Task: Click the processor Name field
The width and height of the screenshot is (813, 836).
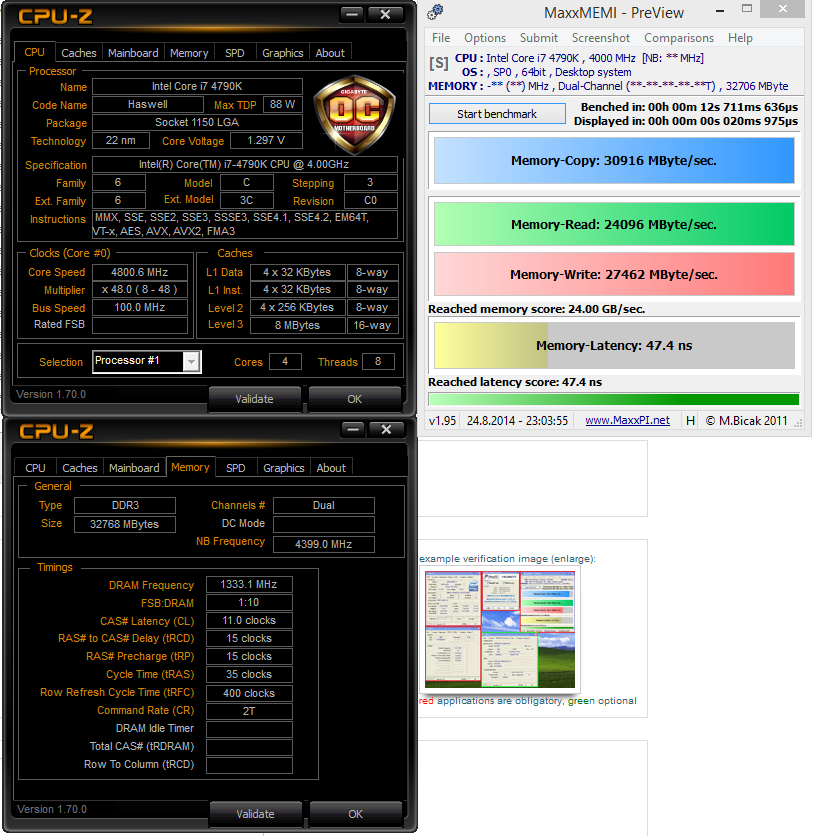Action: 197,86
